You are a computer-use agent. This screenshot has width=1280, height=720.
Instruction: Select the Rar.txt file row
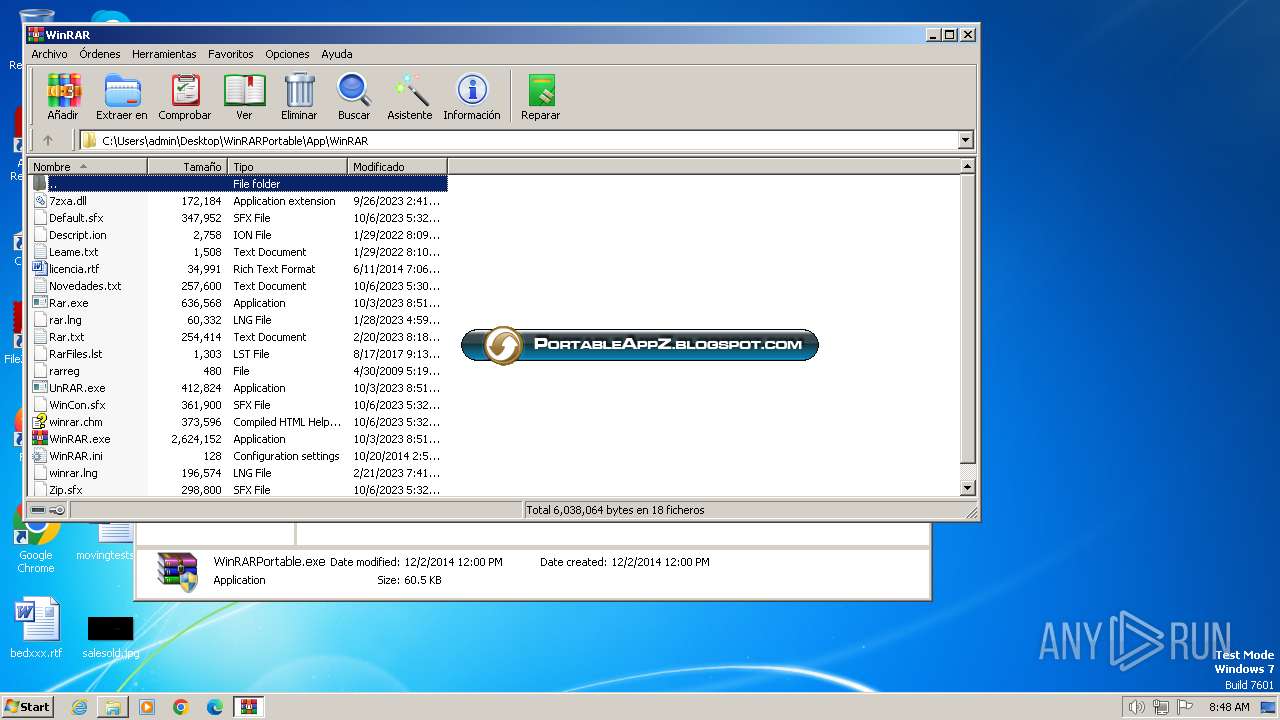coord(238,337)
